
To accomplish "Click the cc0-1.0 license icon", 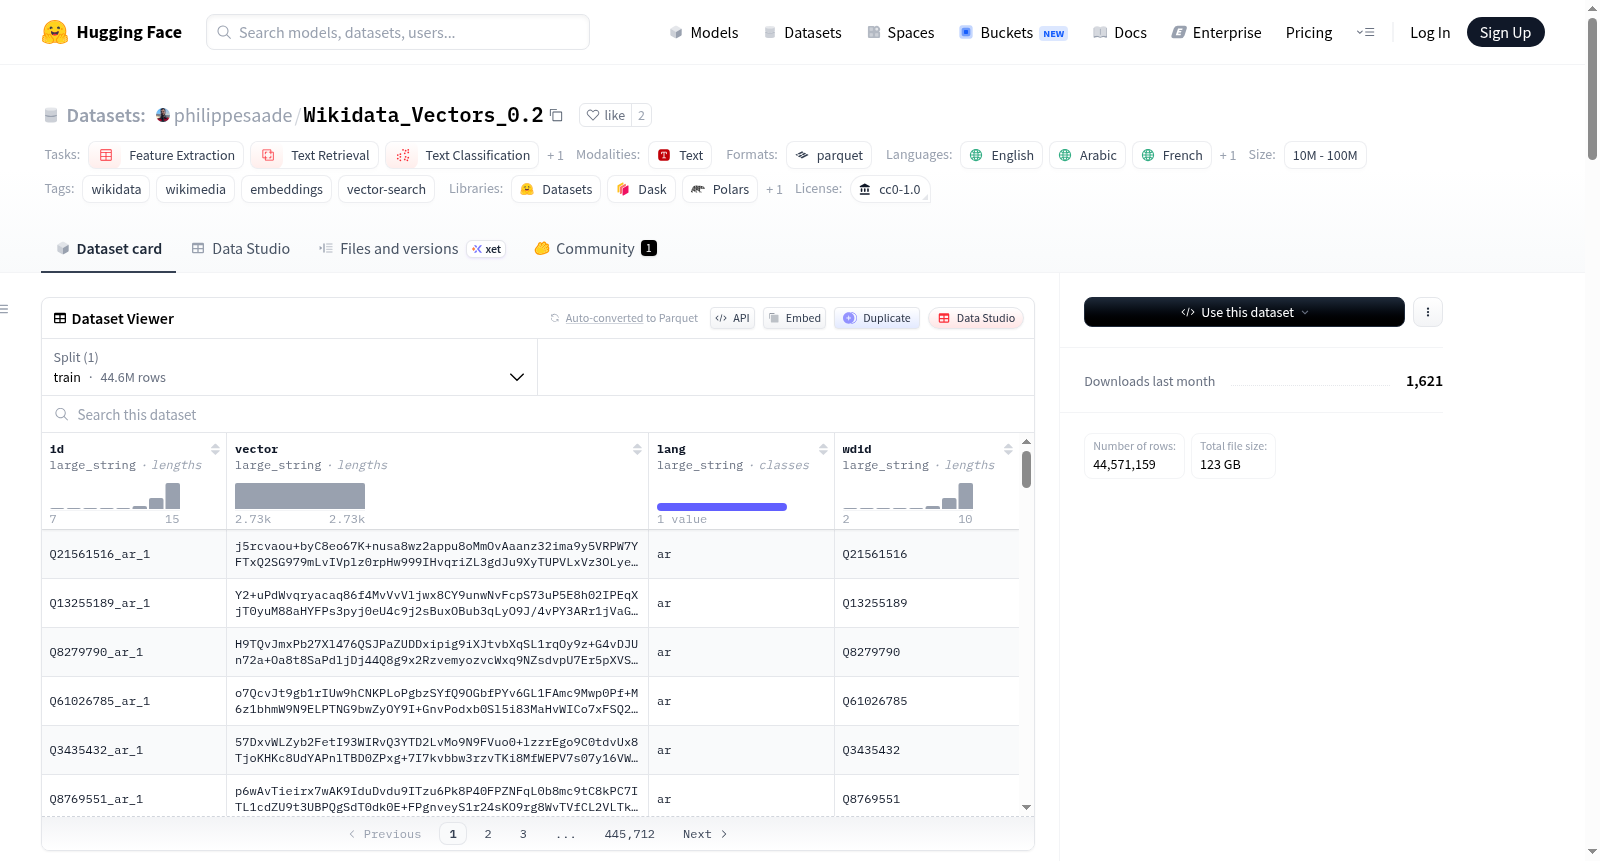I will pos(865,189).
